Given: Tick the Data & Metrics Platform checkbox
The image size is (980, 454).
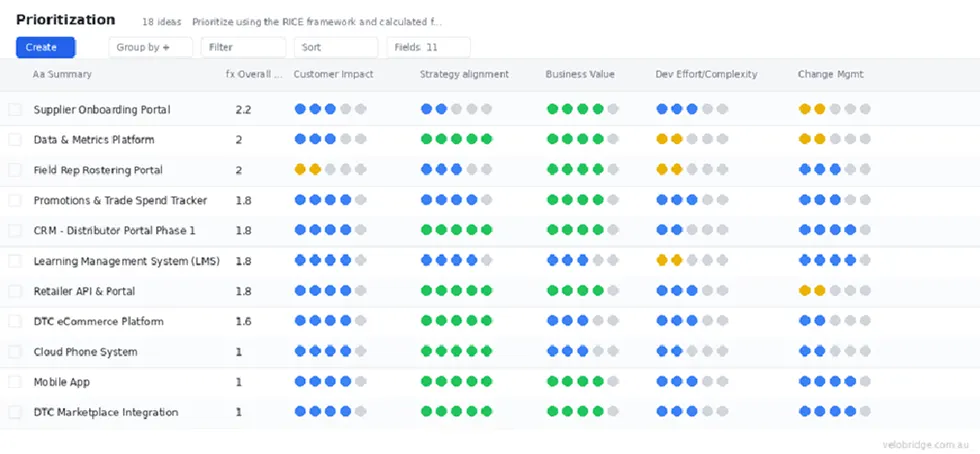Looking at the screenshot, I should (x=15, y=139).
